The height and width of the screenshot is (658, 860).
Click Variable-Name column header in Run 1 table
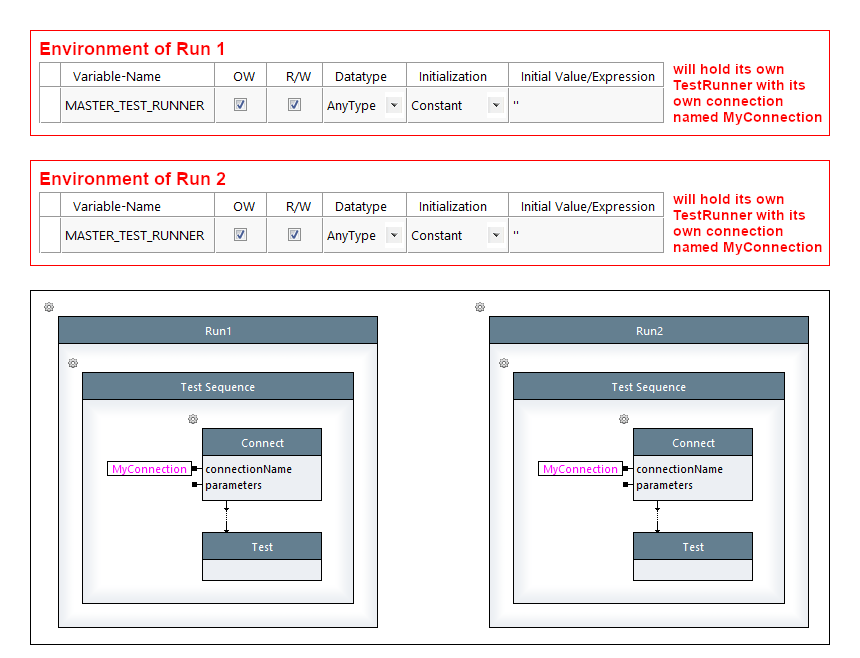point(117,76)
